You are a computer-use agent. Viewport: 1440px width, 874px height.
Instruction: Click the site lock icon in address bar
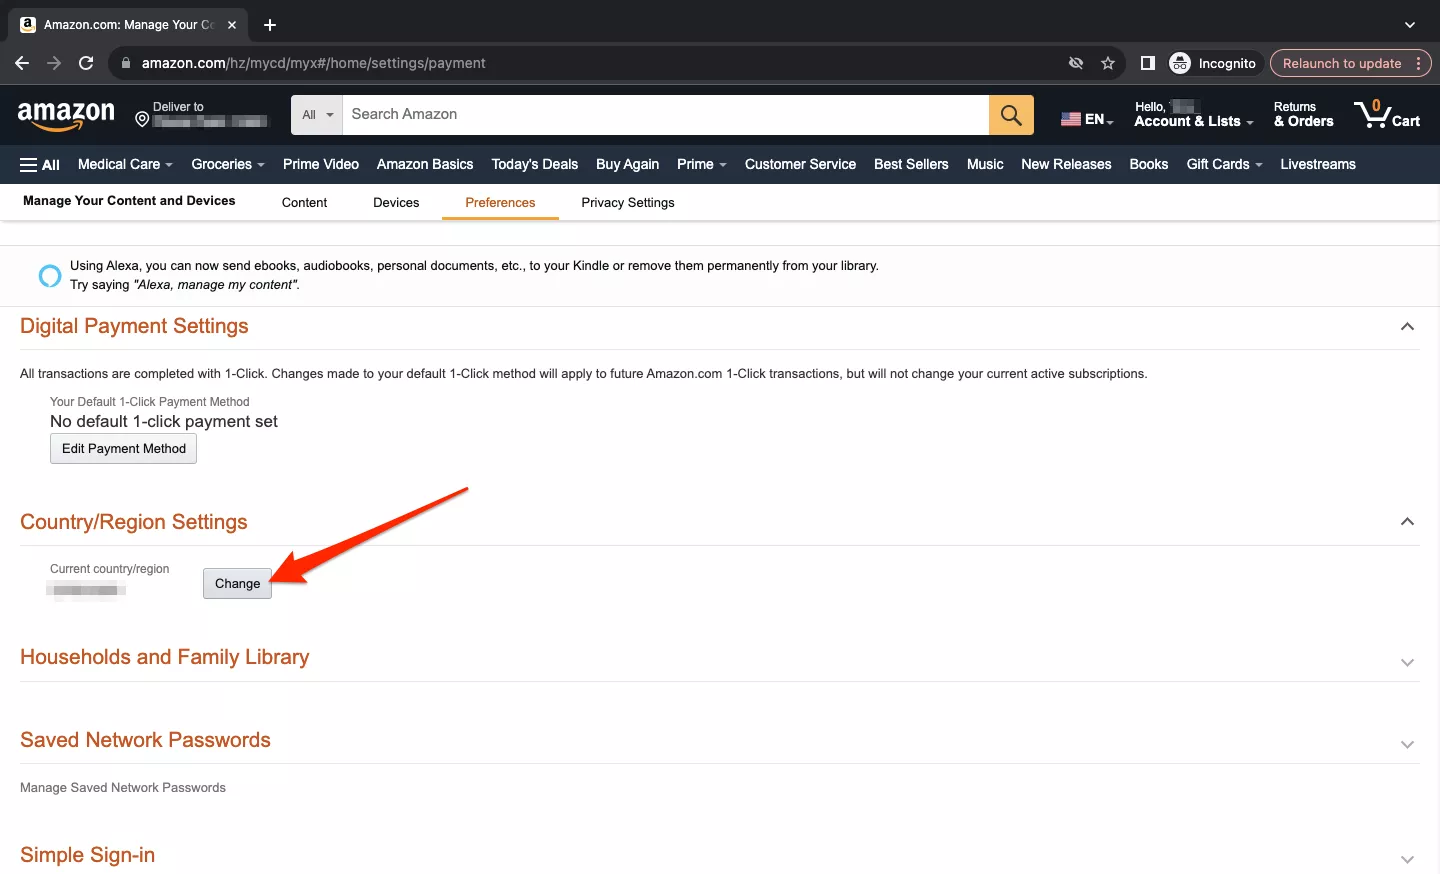point(126,63)
